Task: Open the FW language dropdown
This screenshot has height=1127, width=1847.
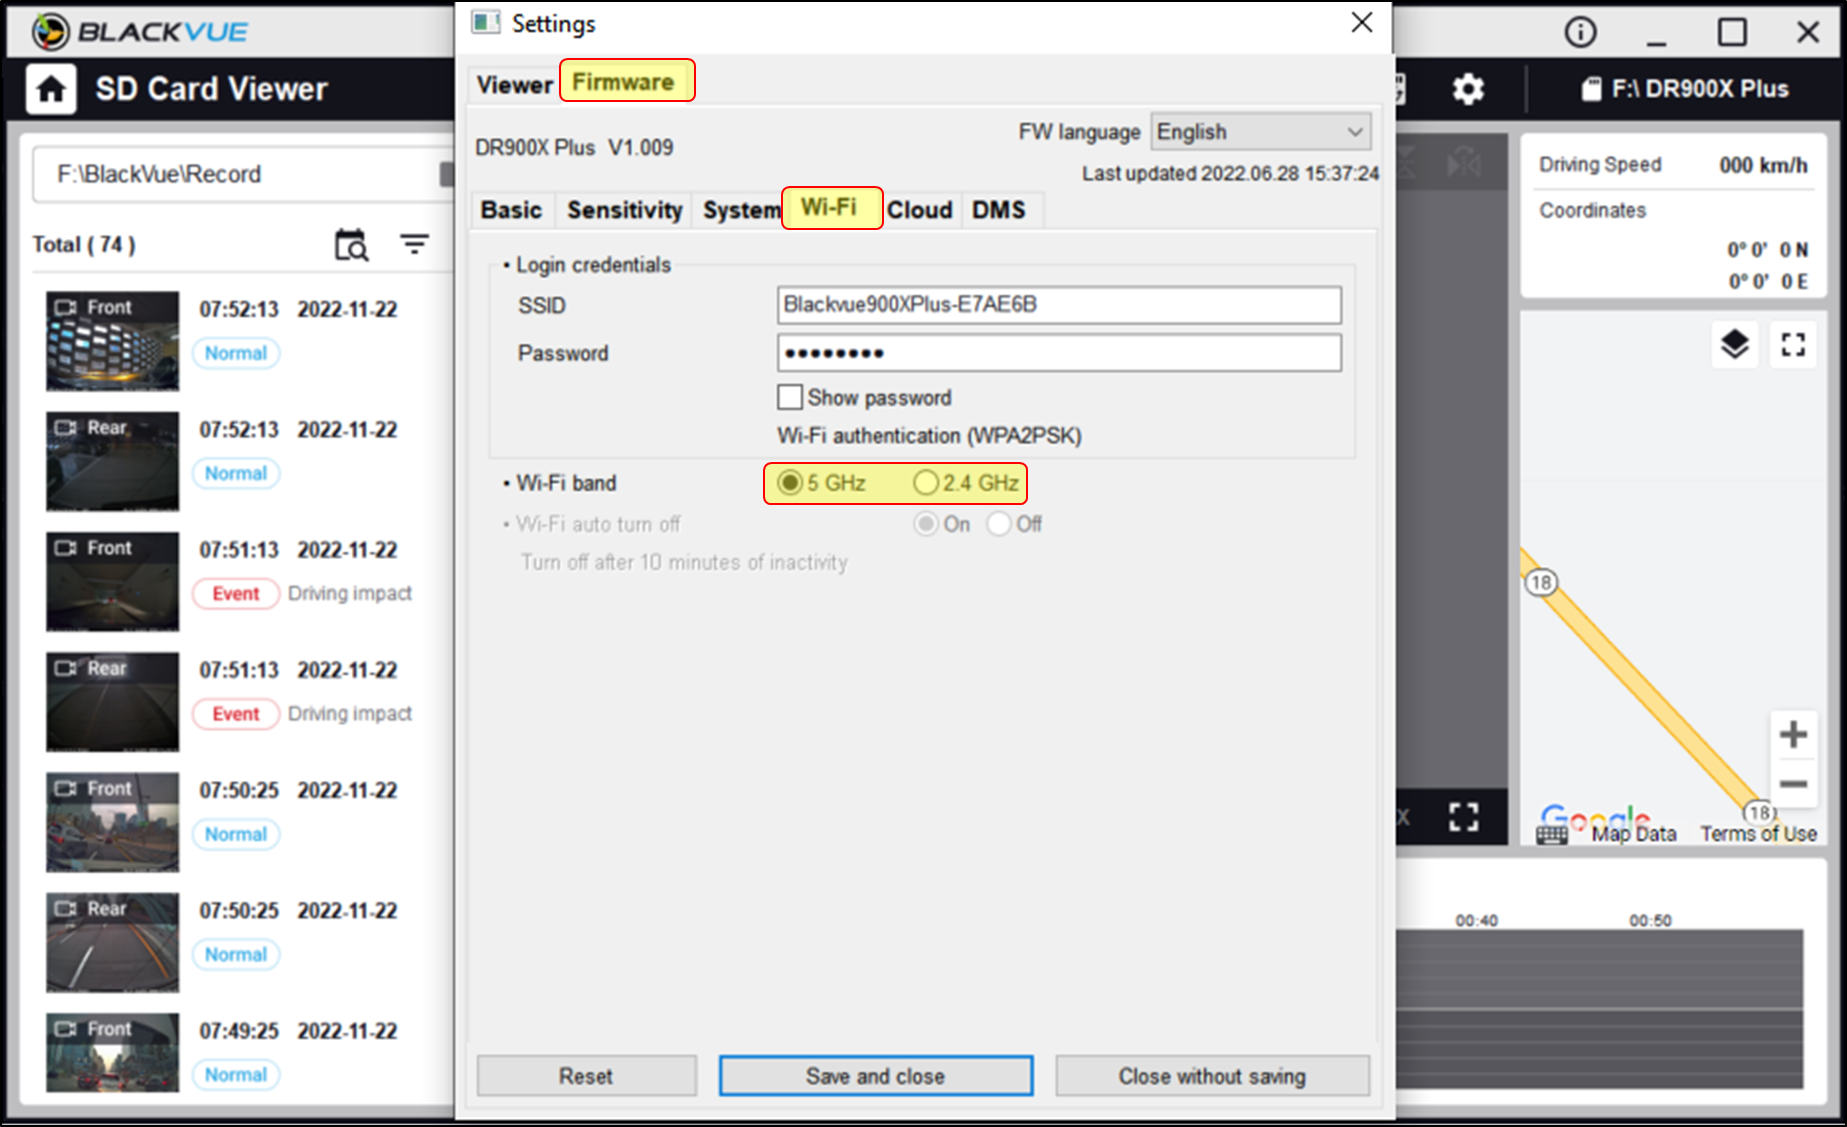Action: (1260, 132)
